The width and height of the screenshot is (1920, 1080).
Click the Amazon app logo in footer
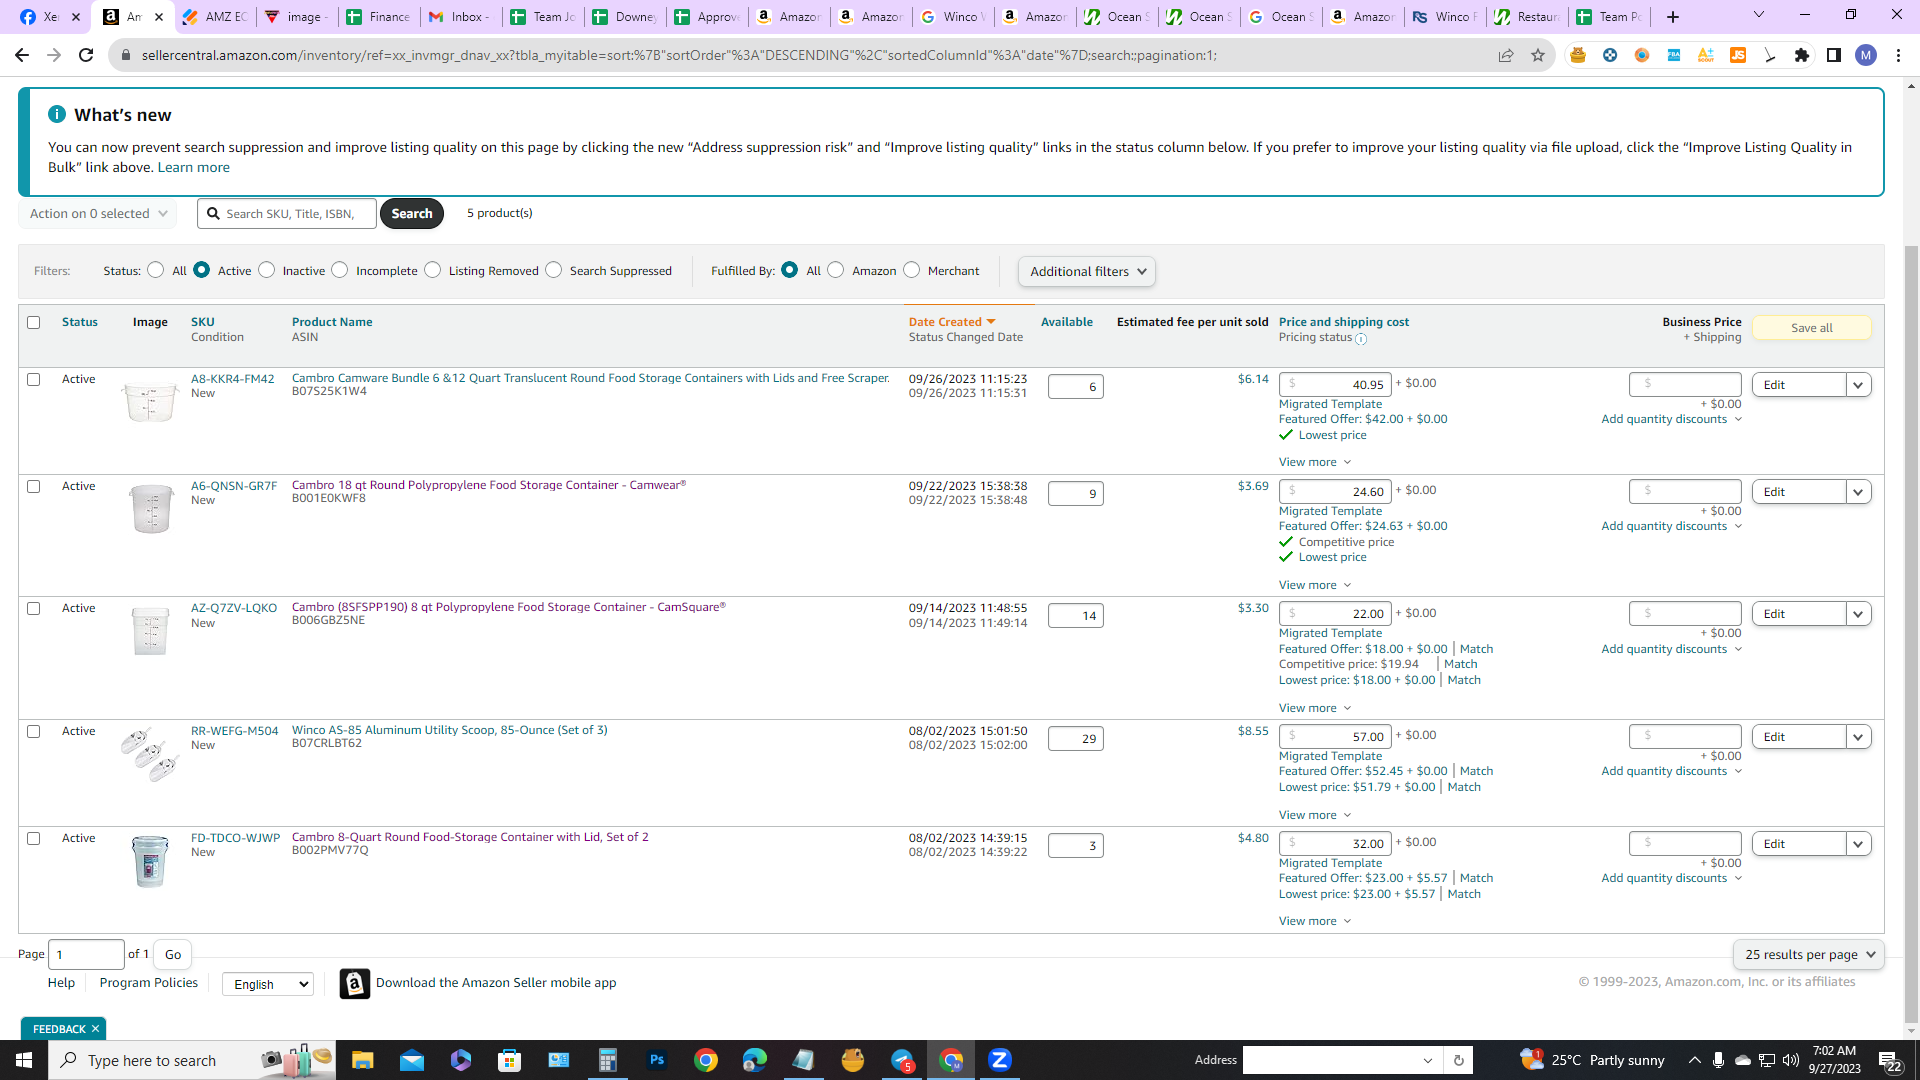(x=354, y=983)
